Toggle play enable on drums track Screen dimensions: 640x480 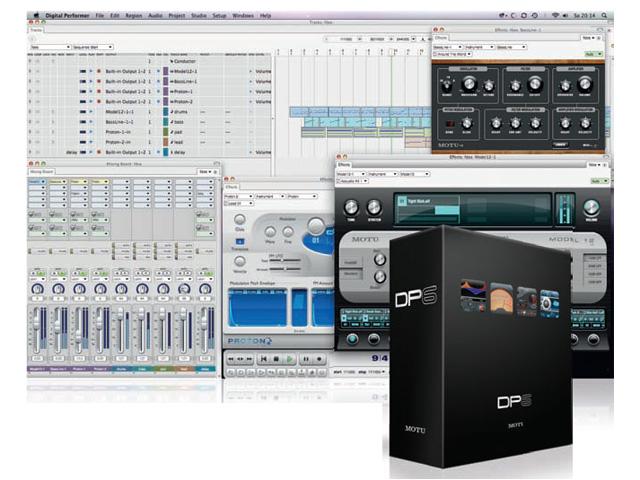(91, 112)
